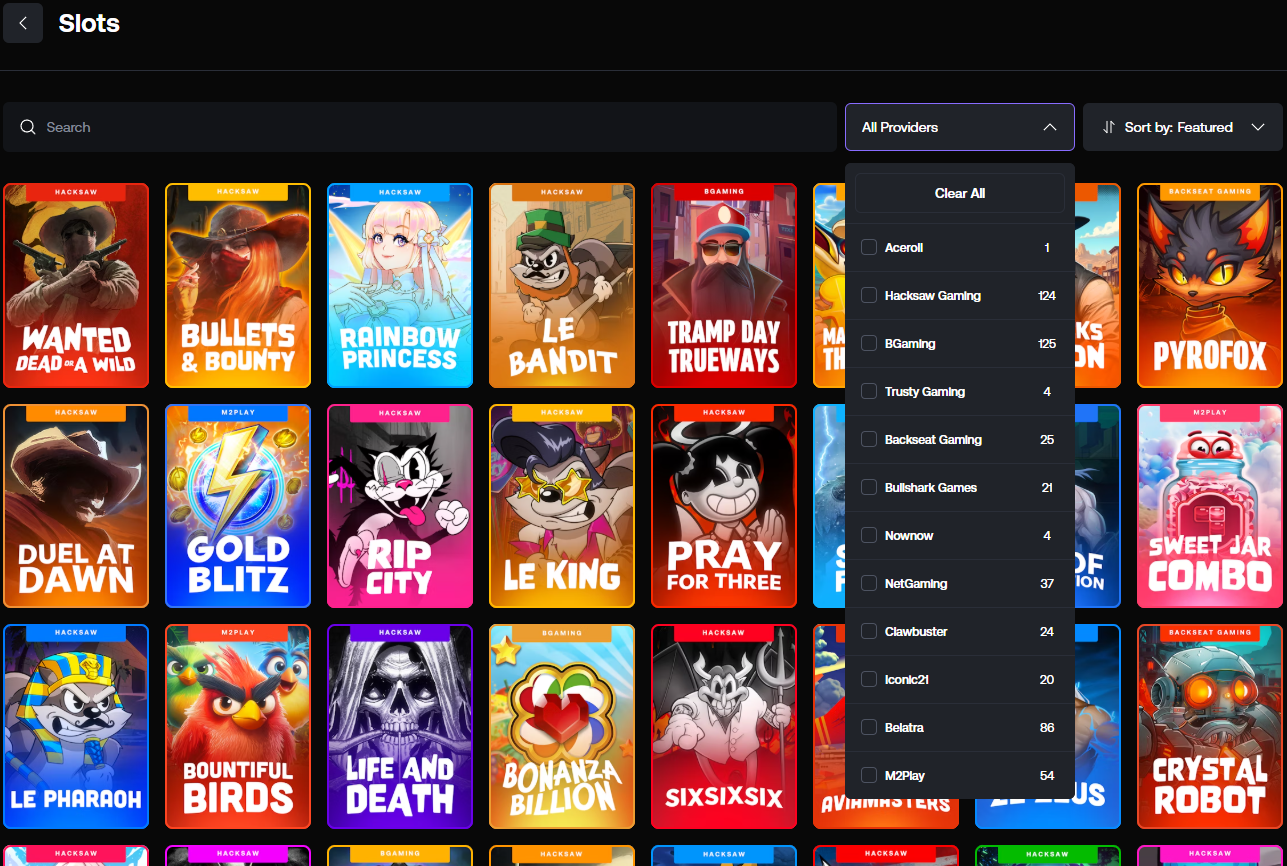The width and height of the screenshot is (1287, 866).
Task: Open the Sort by: Featured dropdown
Action: pyautogui.click(x=1183, y=127)
